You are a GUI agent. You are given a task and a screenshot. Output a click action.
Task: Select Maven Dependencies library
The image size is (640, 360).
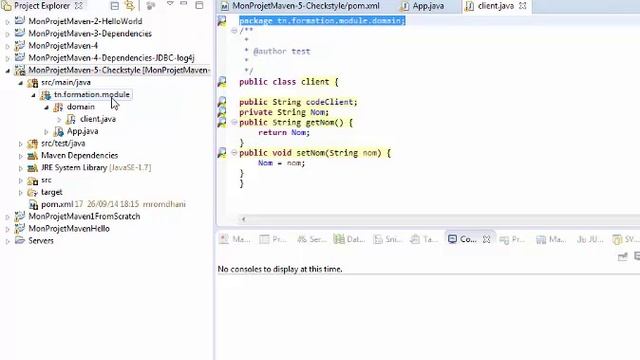[x=79, y=156]
